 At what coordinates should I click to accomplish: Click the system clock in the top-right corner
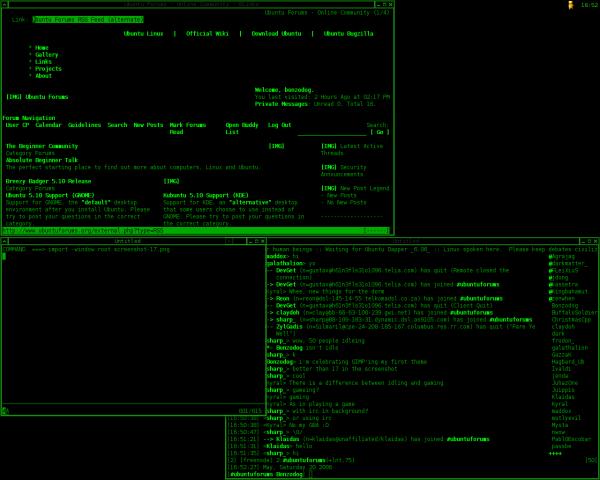(x=589, y=5)
